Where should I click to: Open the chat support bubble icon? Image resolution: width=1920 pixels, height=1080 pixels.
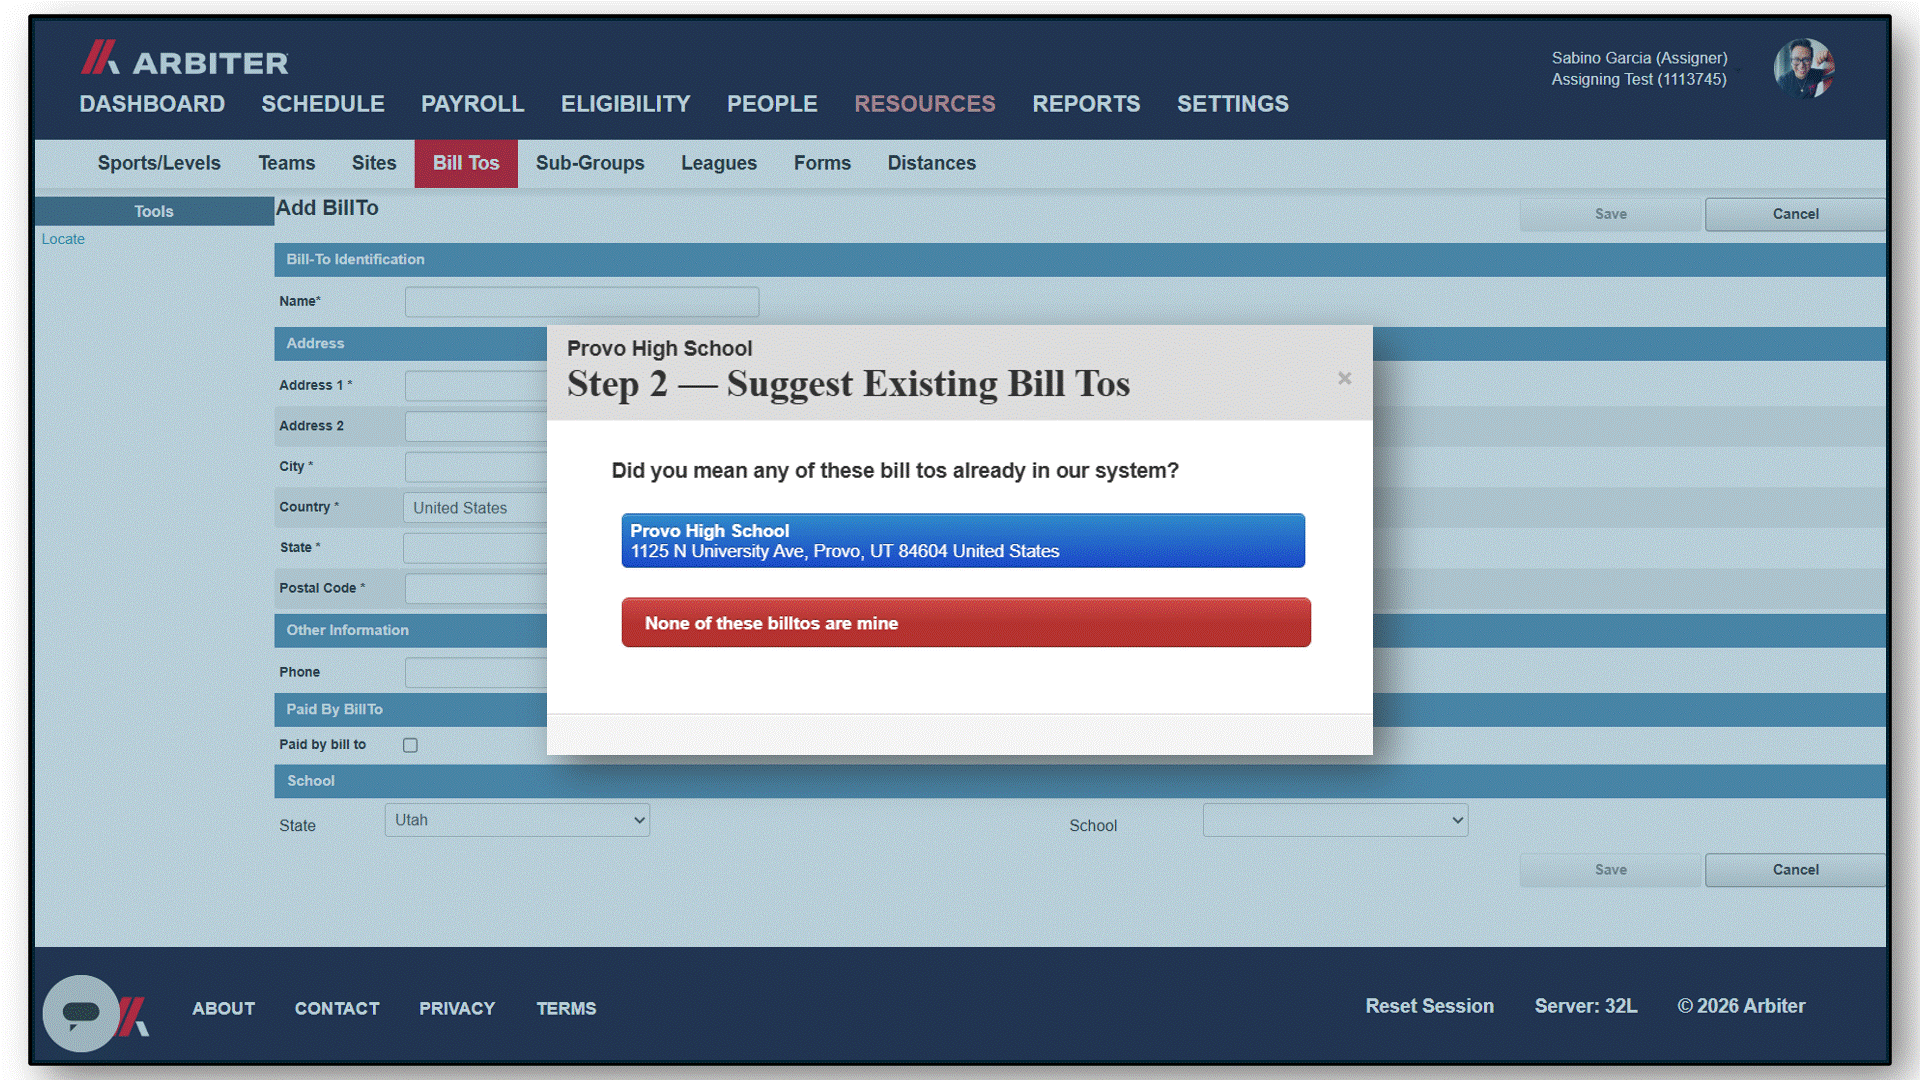click(81, 1013)
